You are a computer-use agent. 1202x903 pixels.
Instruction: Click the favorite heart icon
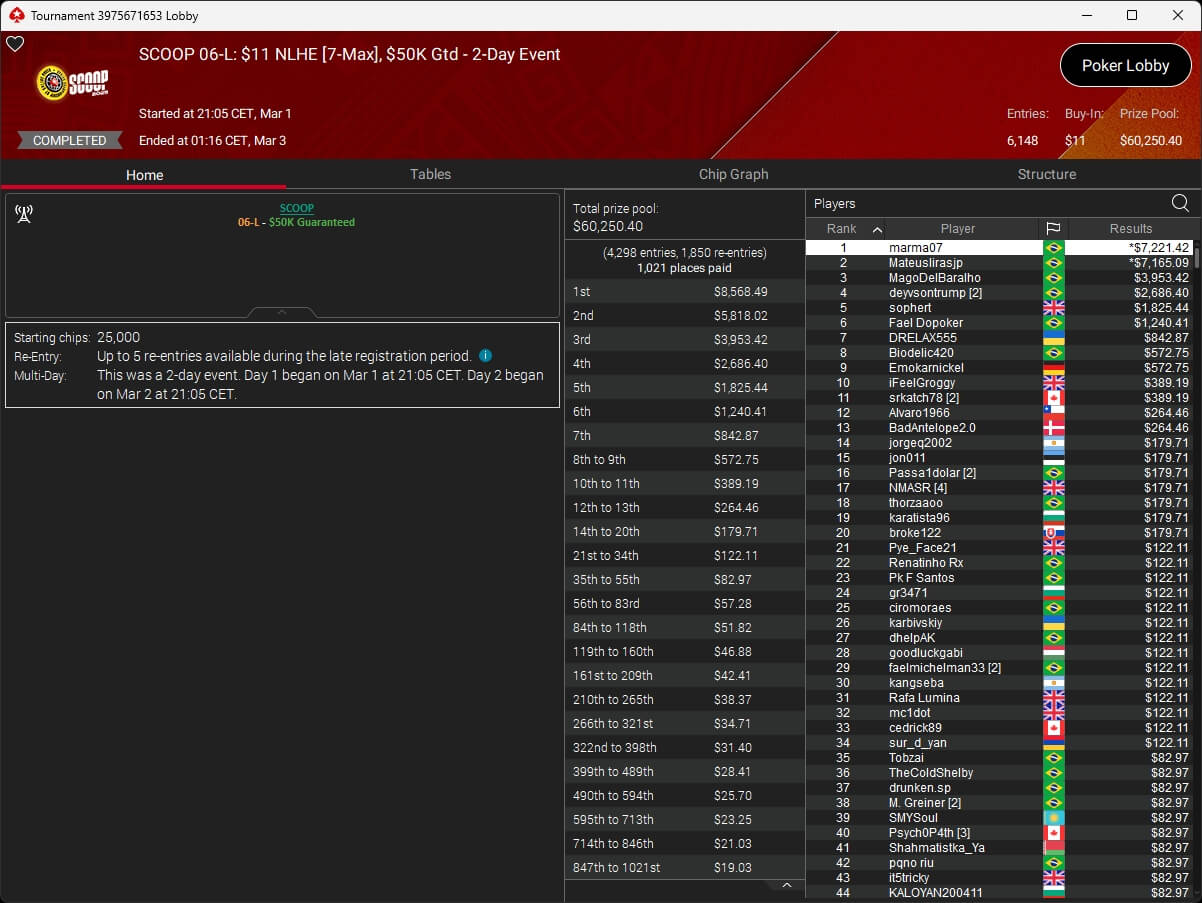pos(15,44)
